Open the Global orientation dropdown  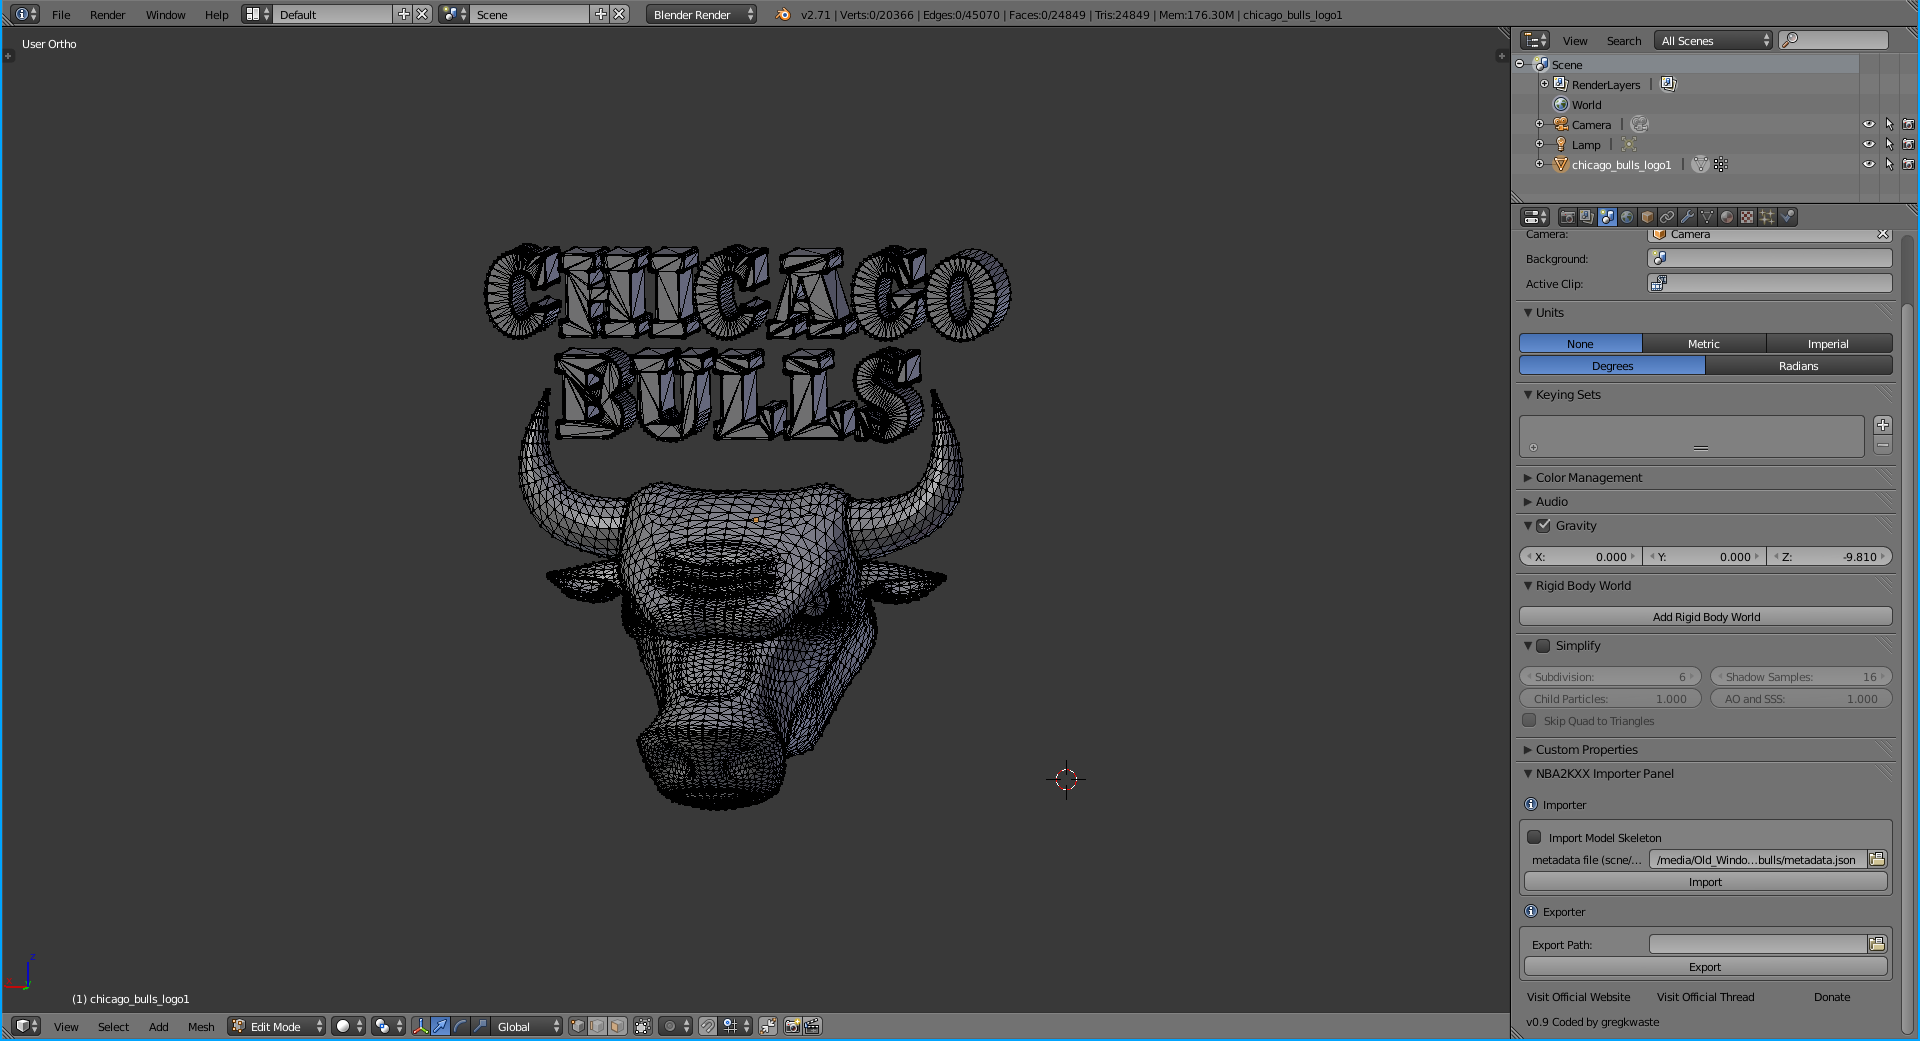[x=527, y=1026]
